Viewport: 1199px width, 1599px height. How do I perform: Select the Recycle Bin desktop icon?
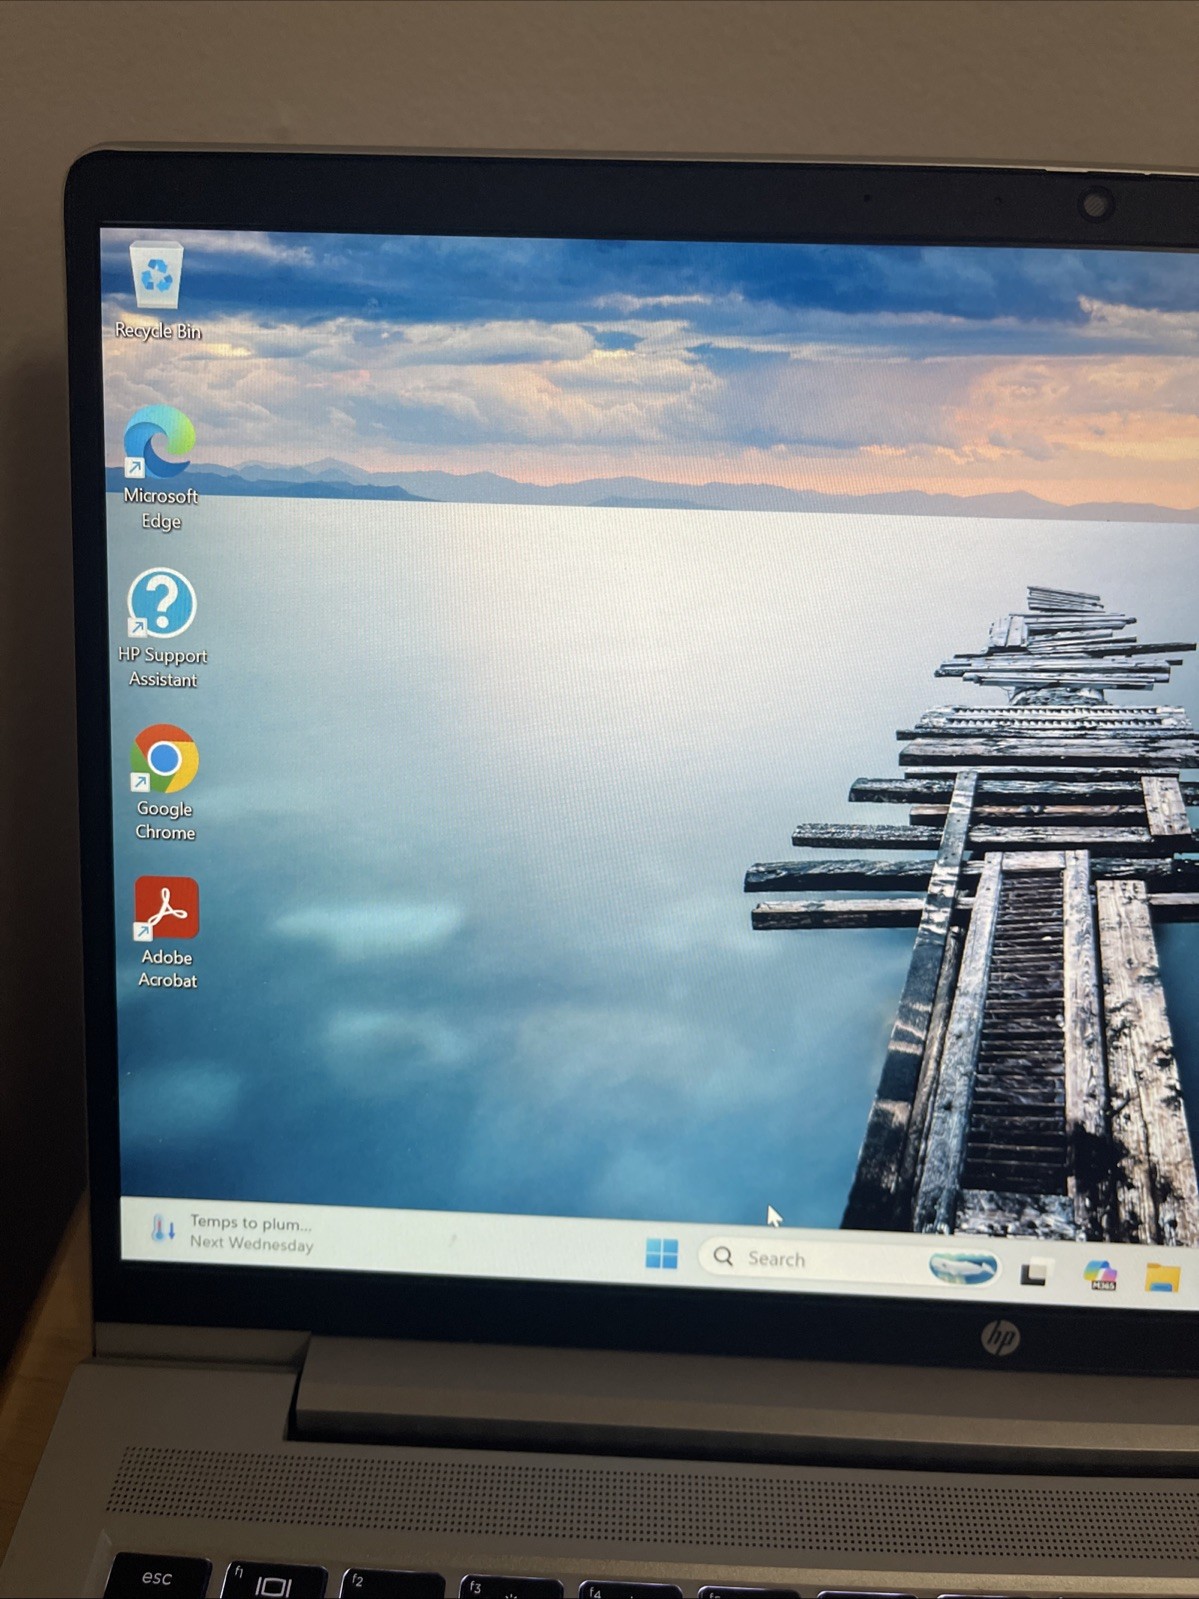click(157, 290)
